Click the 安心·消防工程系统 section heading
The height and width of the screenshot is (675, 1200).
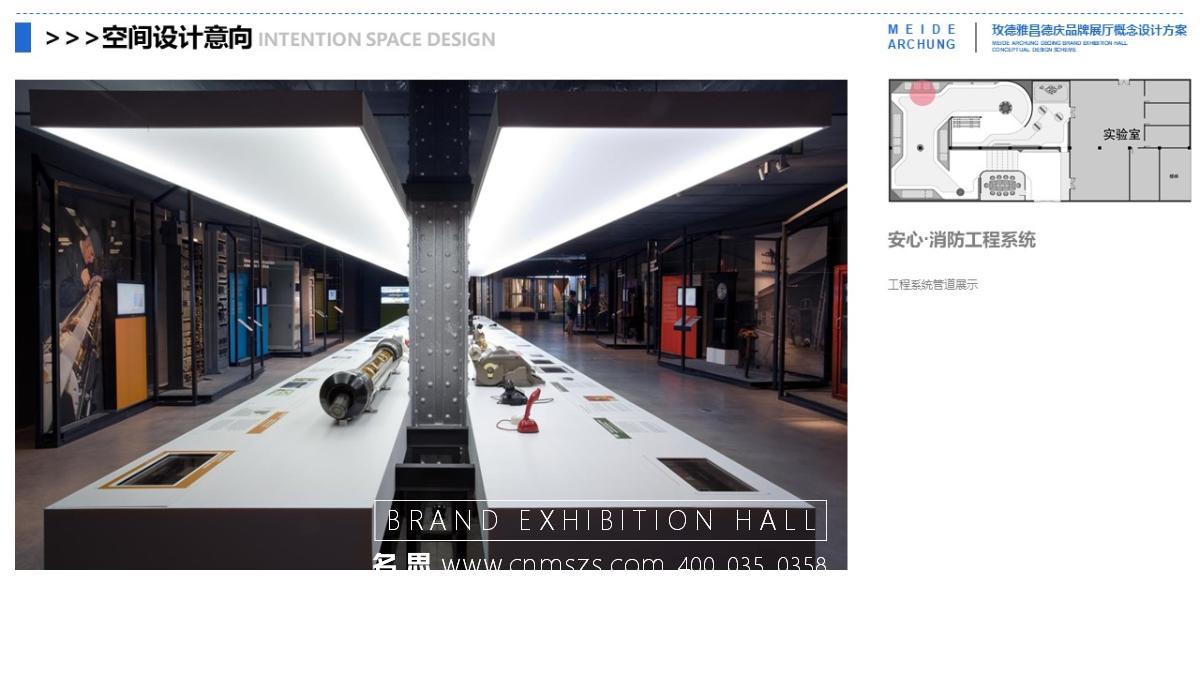point(962,240)
